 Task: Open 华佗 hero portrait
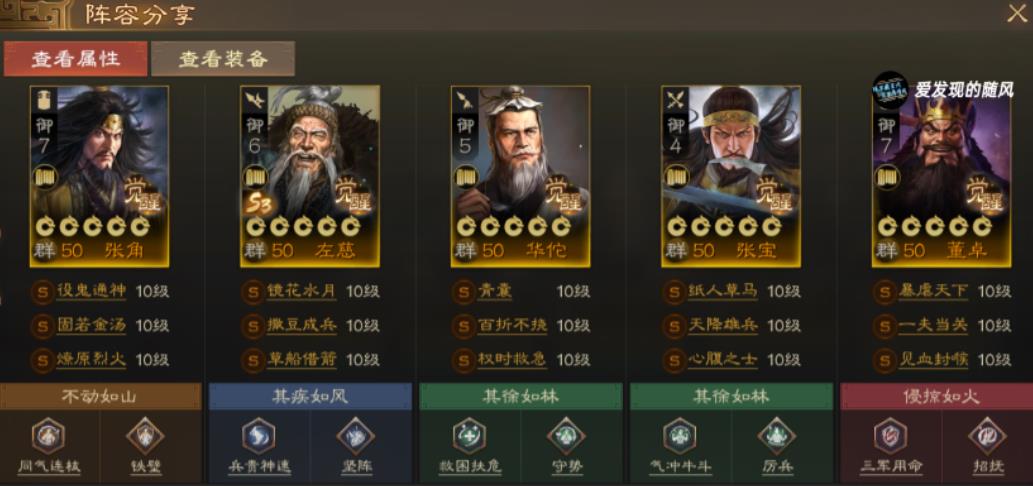pyautogui.click(x=520, y=176)
